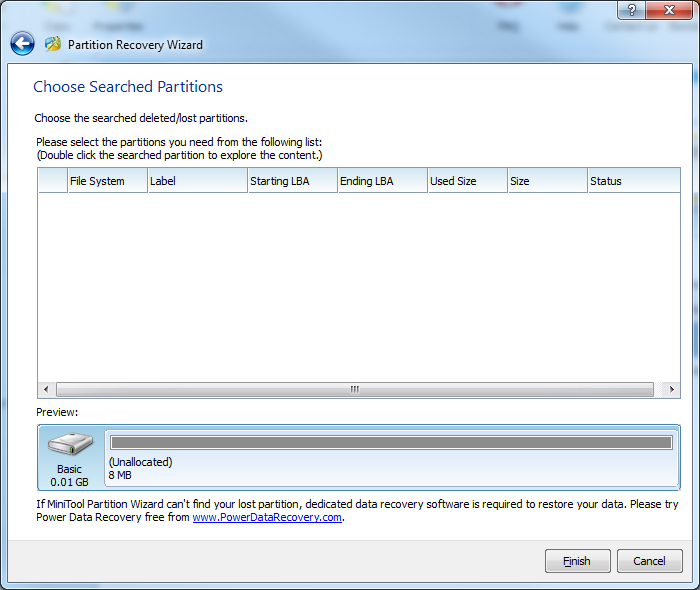Screen dimensions: 700x590
Task: Click the right arrow of the horizontal scrollbar
Action: coord(671,389)
